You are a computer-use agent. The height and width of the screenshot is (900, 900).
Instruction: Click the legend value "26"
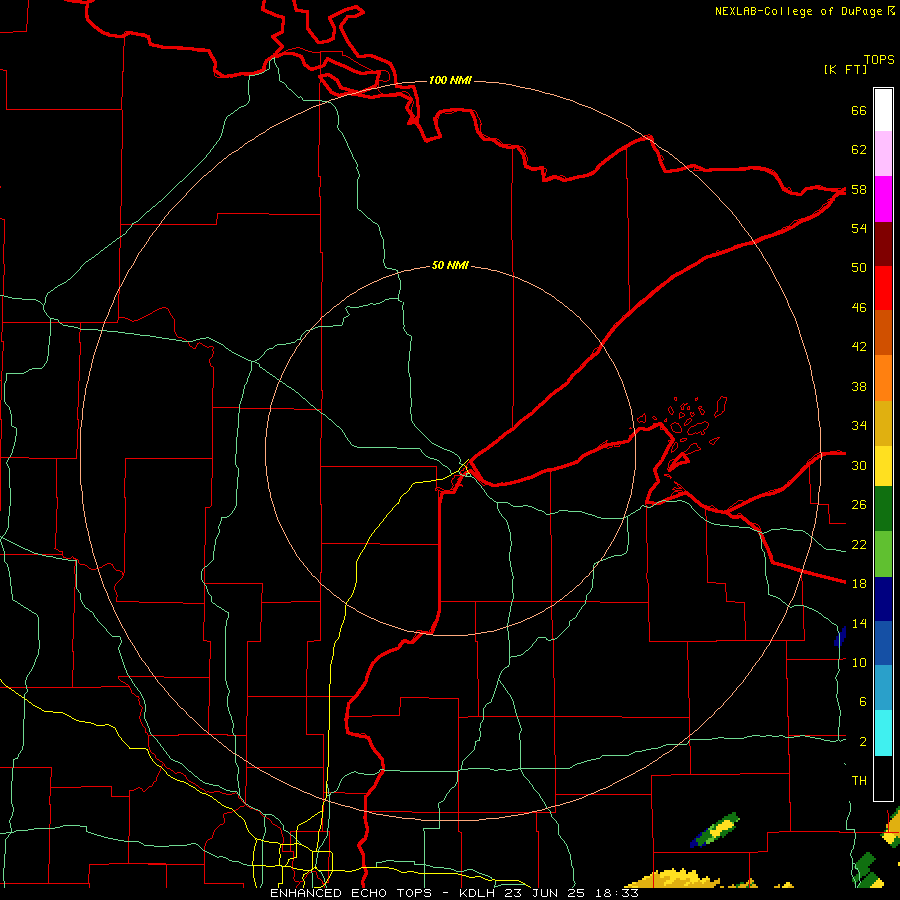859,505
